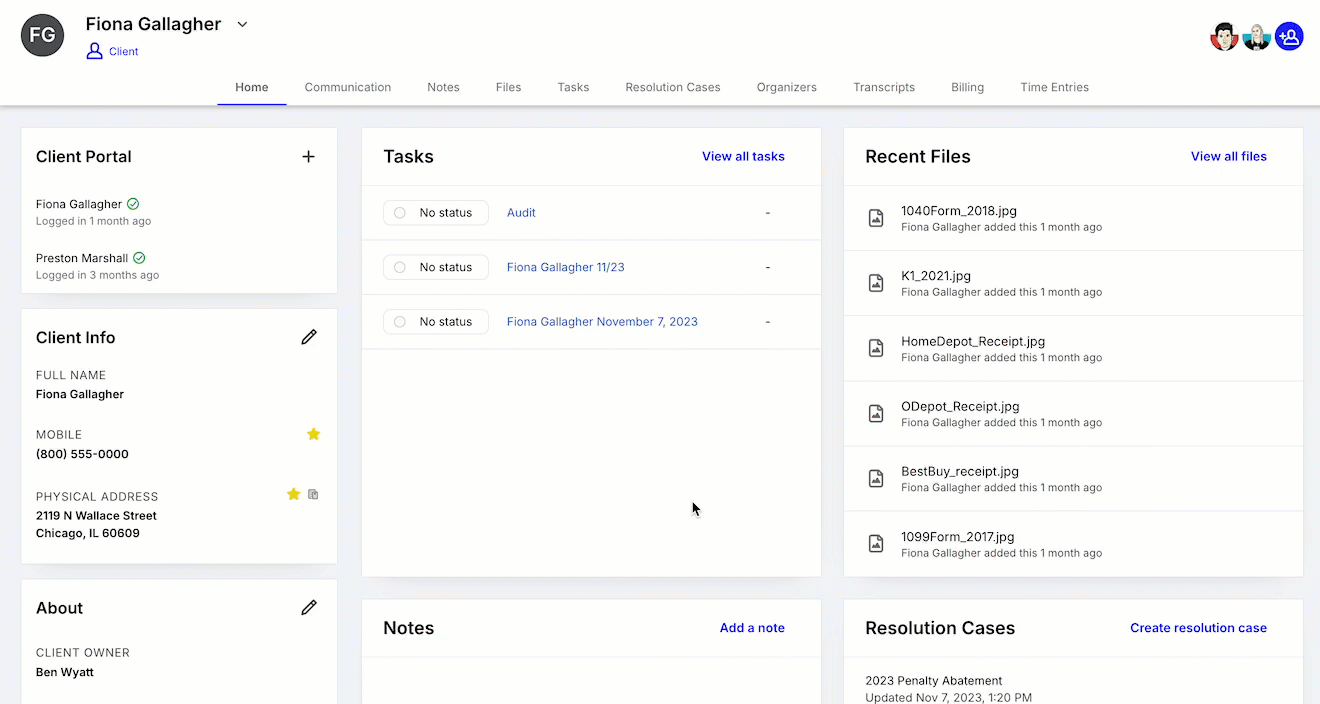
Task: Click file icon for HomeDepot_Receipt.jpg
Action: tap(876, 348)
